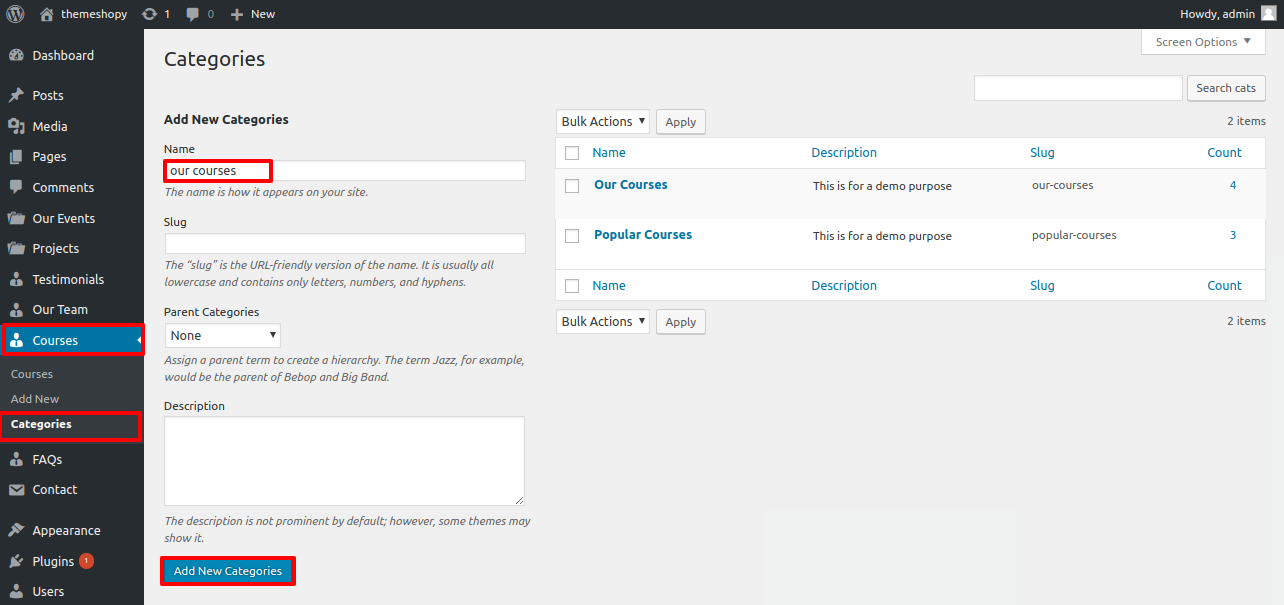Expand the Screen Options panel
The height and width of the screenshot is (605, 1284).
coord(1203,42)
